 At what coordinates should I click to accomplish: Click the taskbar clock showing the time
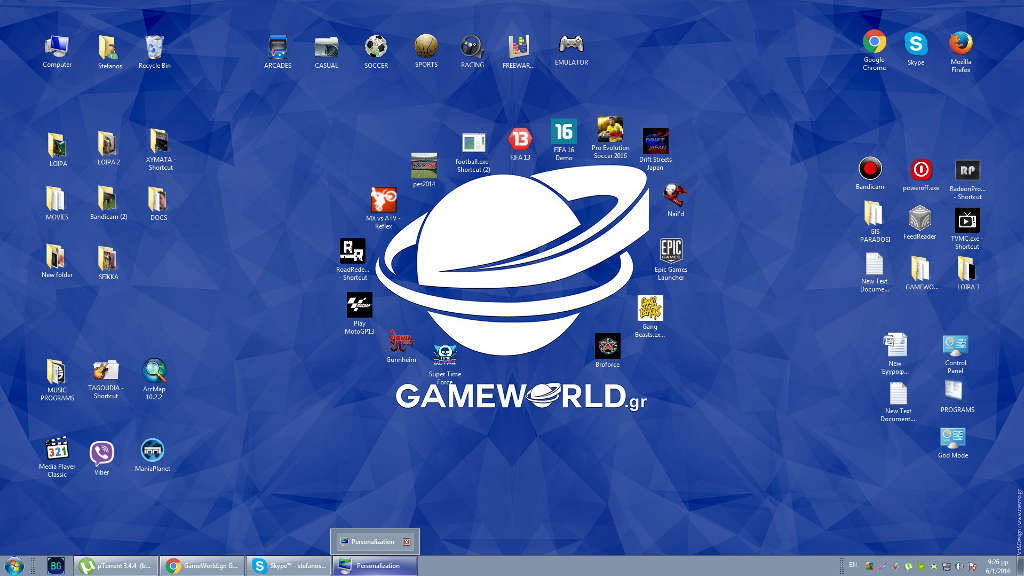pos(997,566)
